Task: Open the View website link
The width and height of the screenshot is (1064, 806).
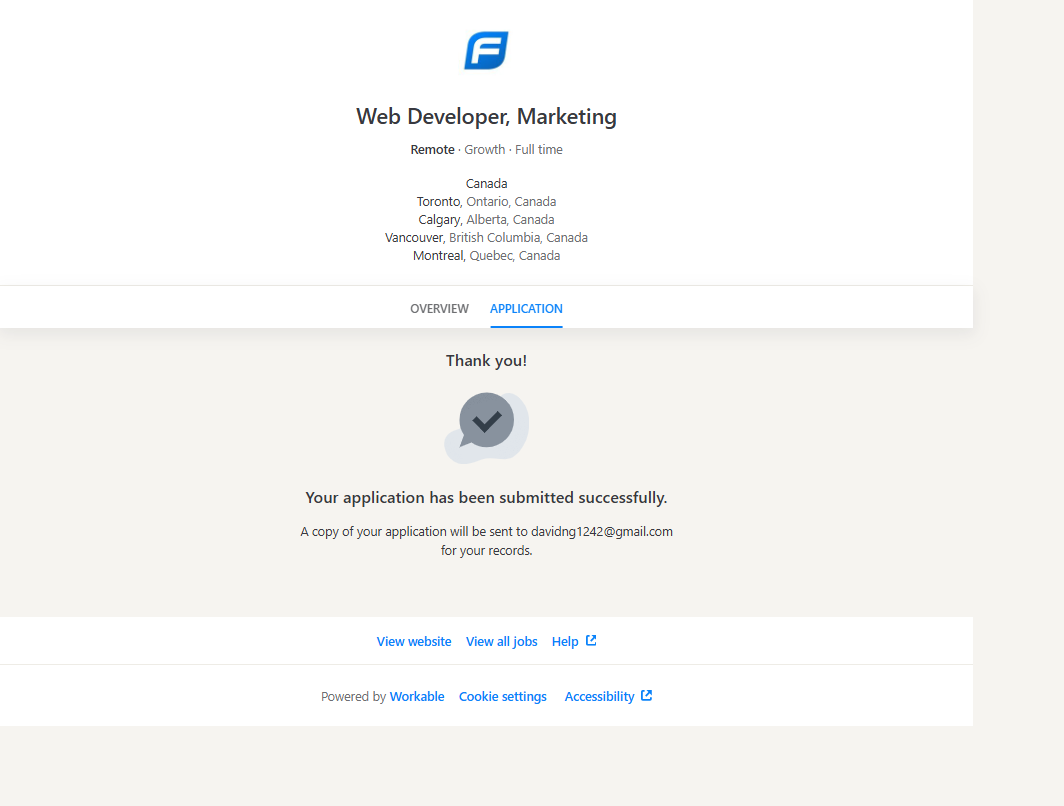Action: coord(414,642)
